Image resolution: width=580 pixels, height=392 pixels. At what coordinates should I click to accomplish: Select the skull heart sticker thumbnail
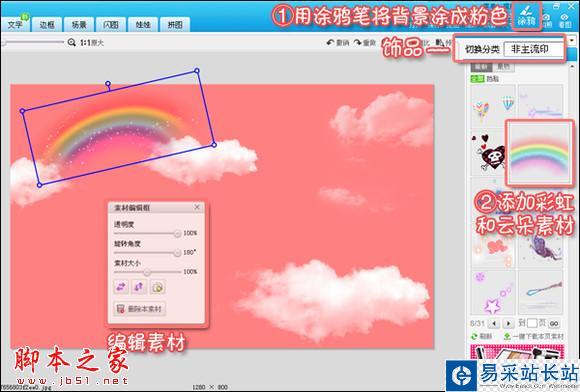coord(490,152)
